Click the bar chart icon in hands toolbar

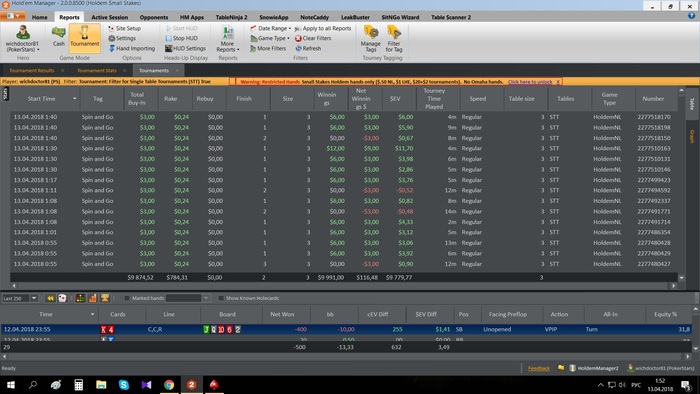coord(92,298)
